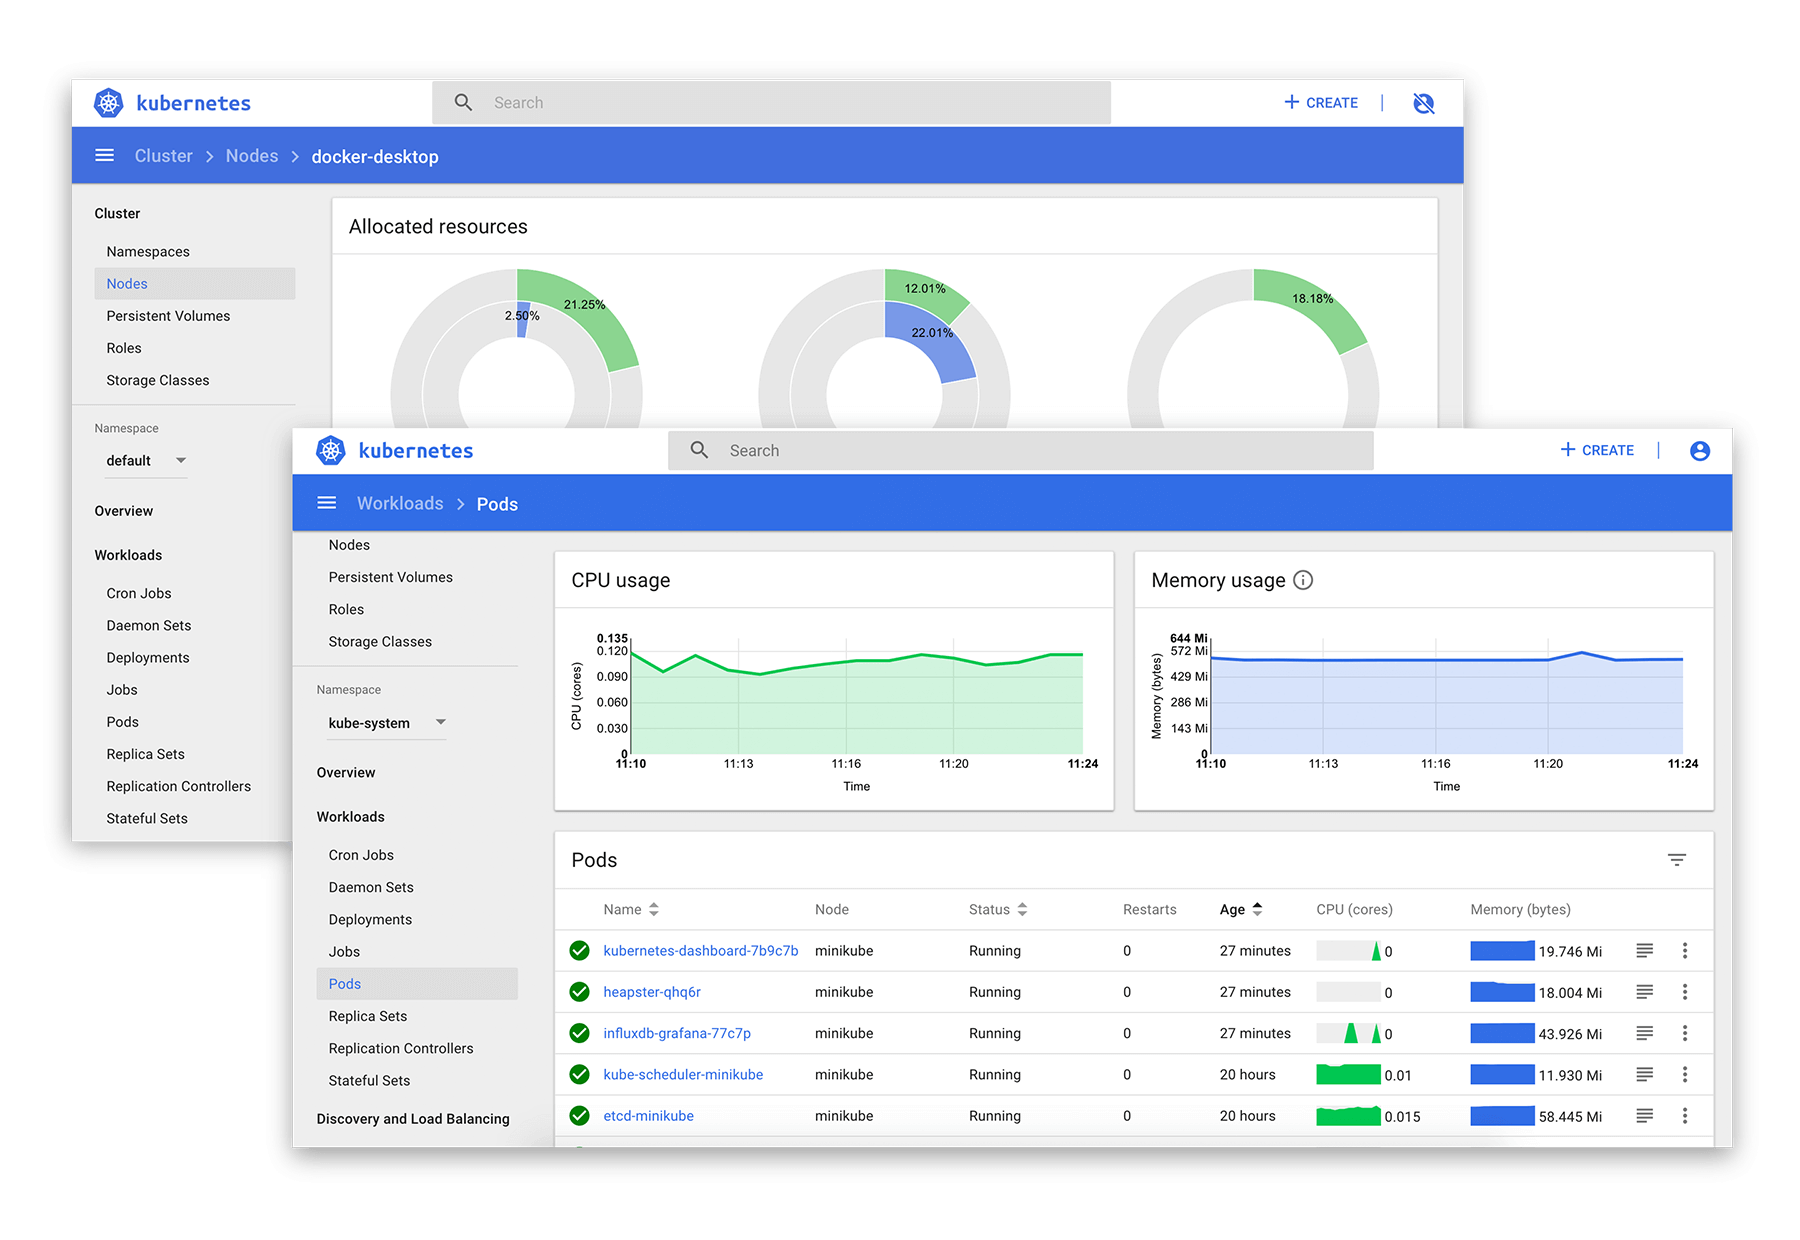Screen dimensions: 1800x1240
Task: Click the CPU sparkline for etcd-minikube
Action: 1348,1116
